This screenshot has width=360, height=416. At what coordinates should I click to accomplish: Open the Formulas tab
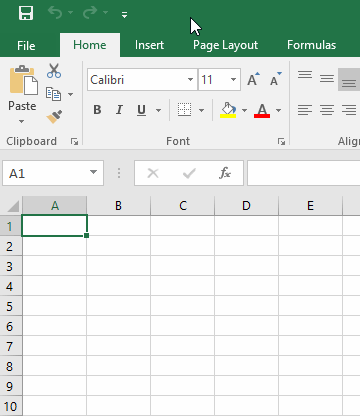coord(311,45)
